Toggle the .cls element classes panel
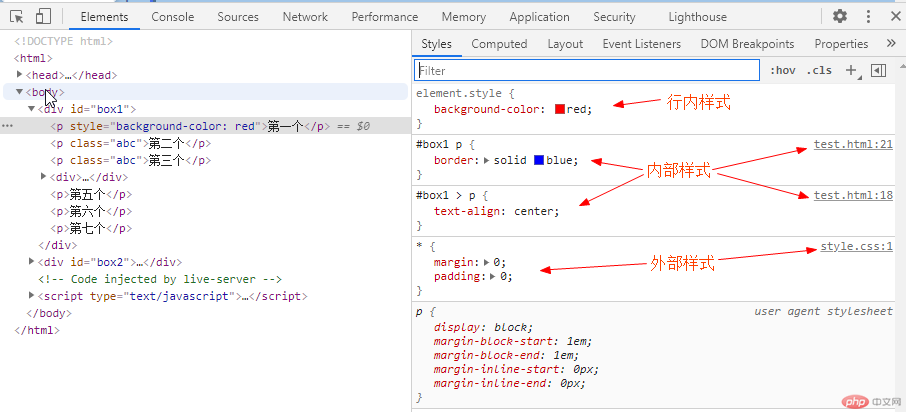 (x=819, y=70)
